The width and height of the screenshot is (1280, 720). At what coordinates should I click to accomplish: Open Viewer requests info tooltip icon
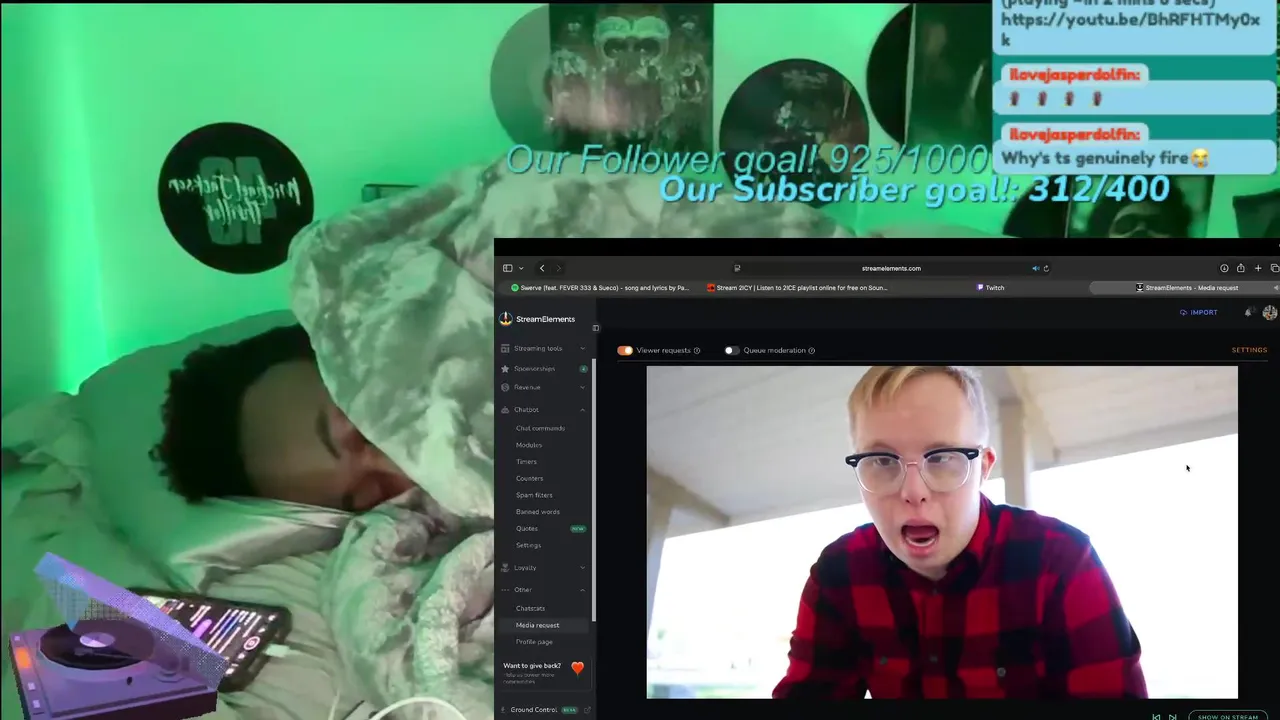click(x=697, y=351)
